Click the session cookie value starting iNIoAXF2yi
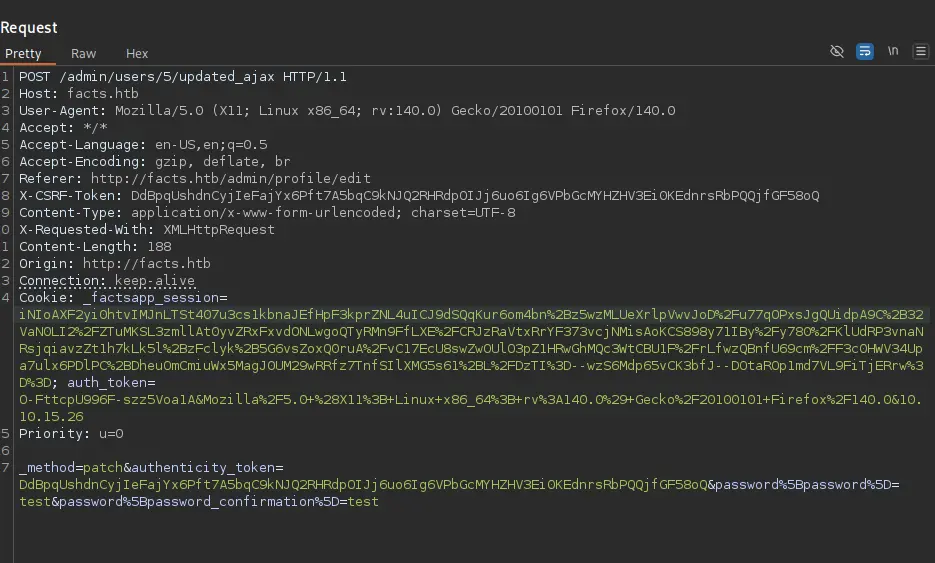 (x=471, y=348)
